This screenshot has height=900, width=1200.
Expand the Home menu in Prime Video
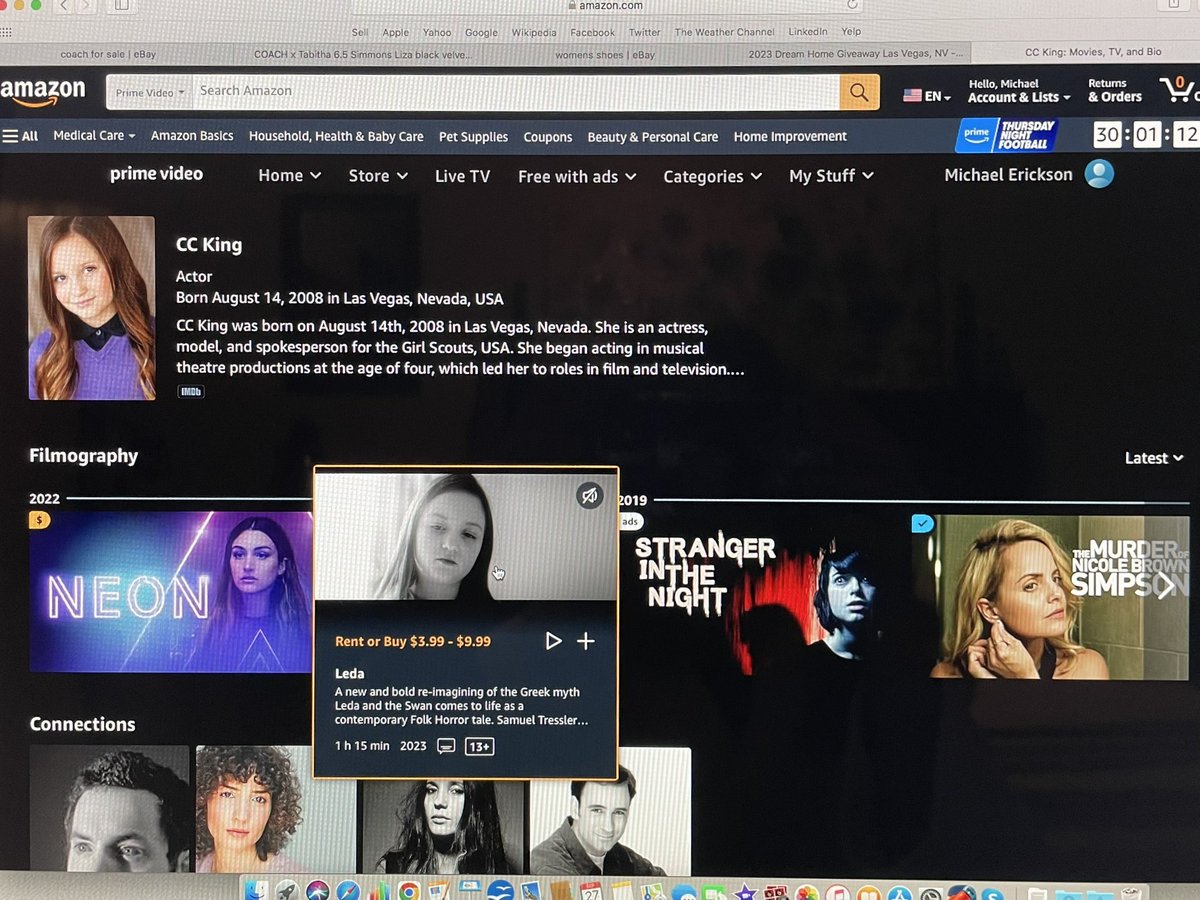point(289,176)
